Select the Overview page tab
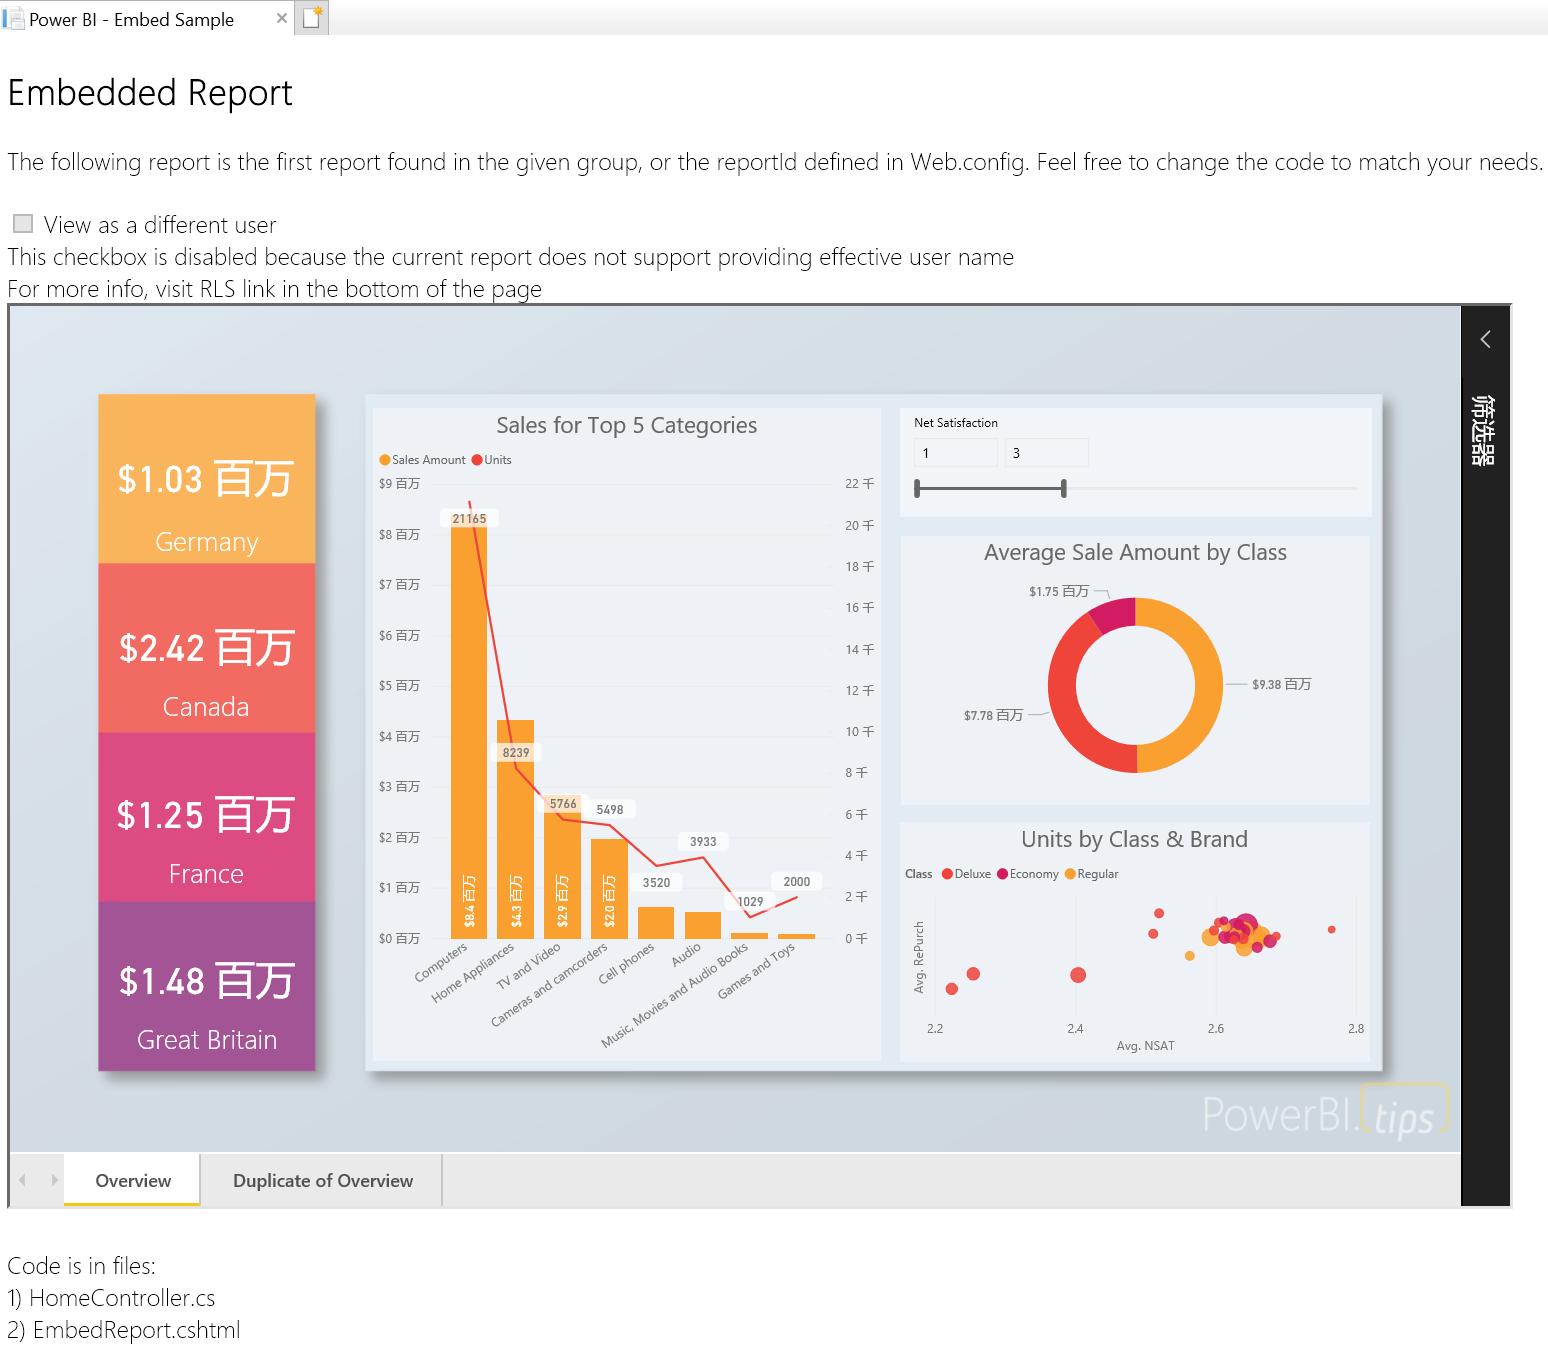Viewport: 1548px width, 1351px height. [133, 1181]
